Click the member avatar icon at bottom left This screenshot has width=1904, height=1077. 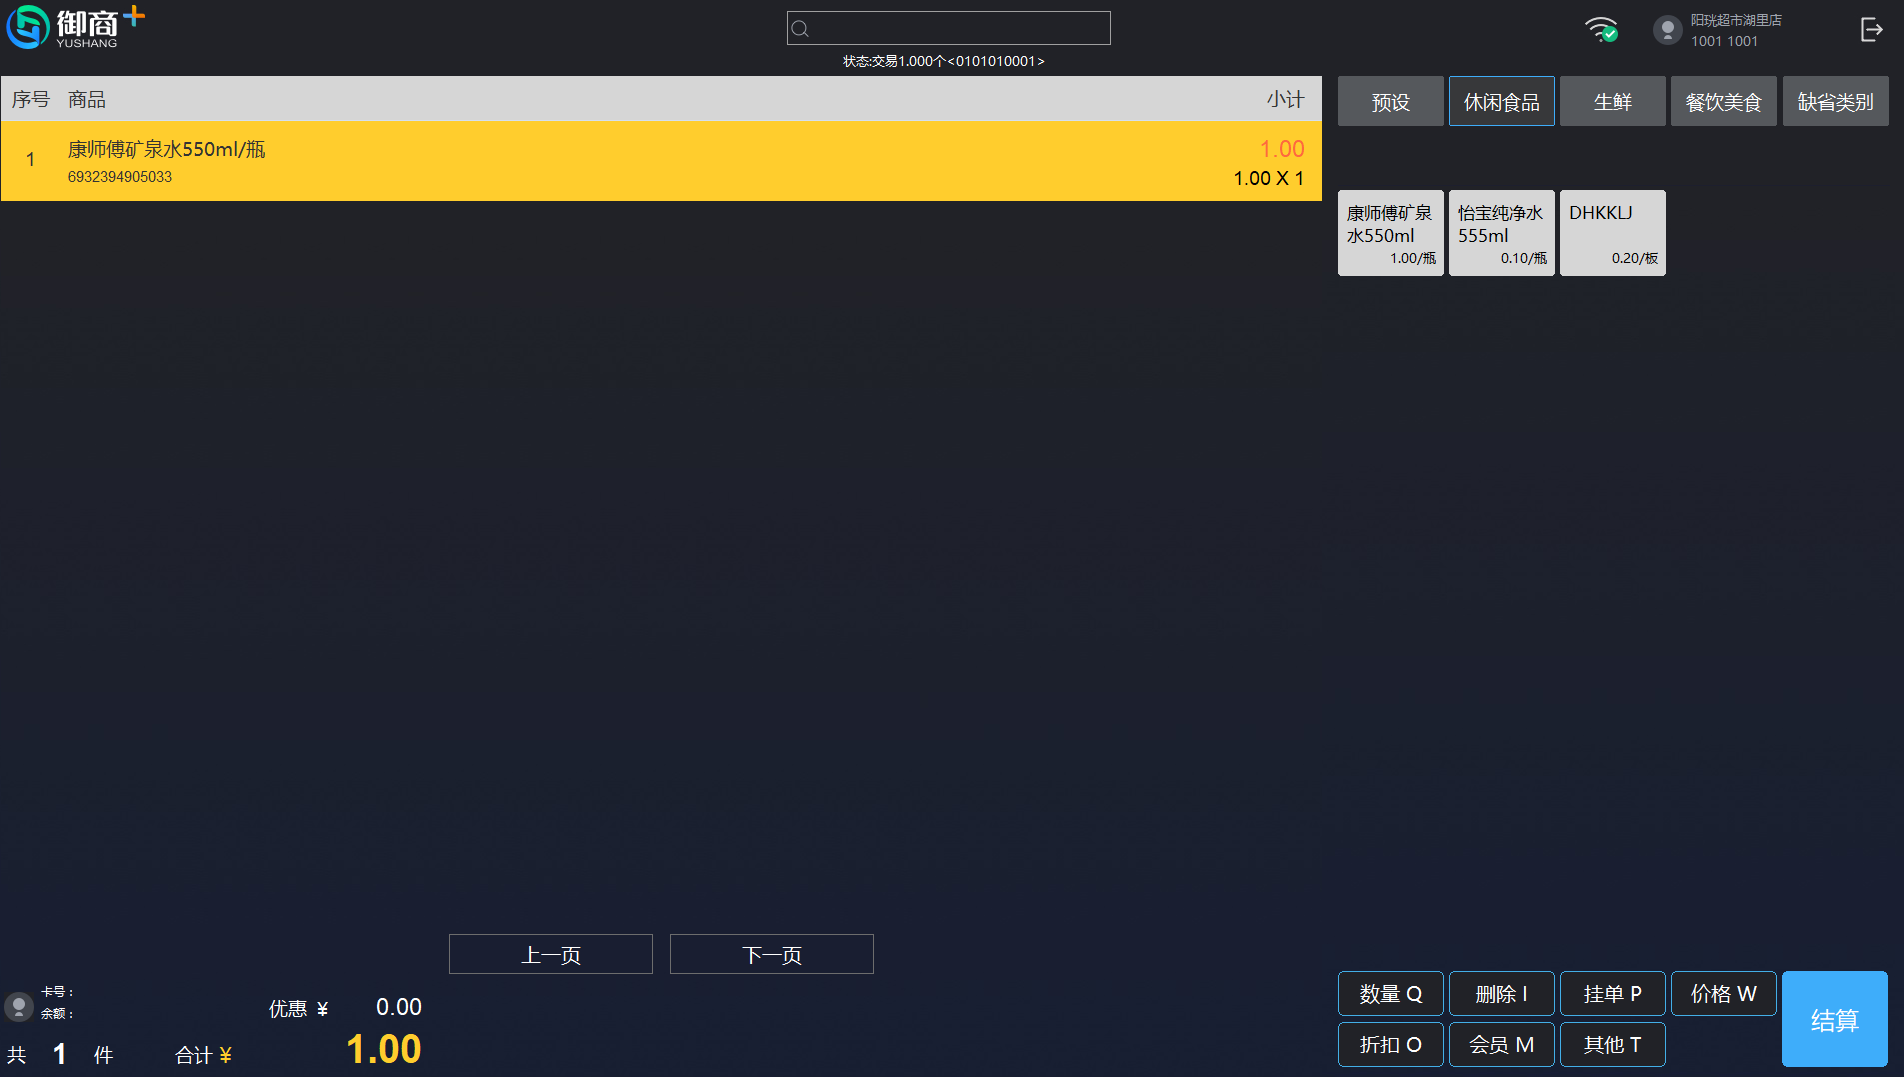[18, 1006]
